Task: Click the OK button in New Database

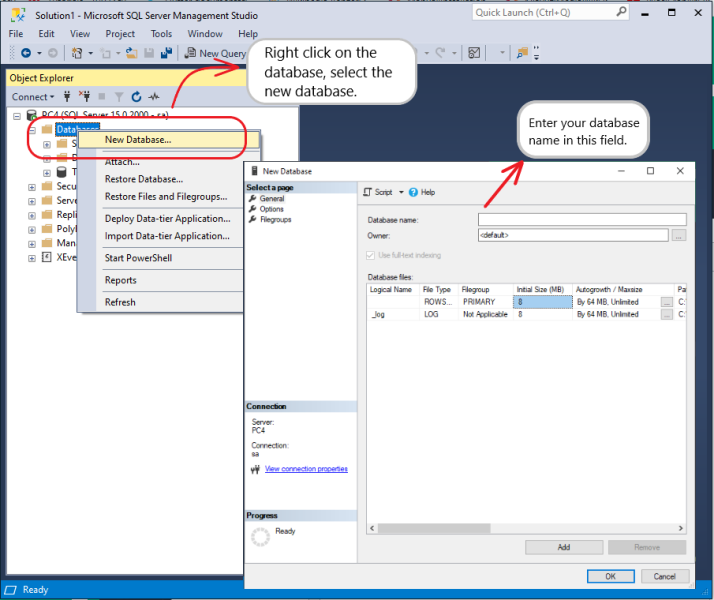Action: 611,576
